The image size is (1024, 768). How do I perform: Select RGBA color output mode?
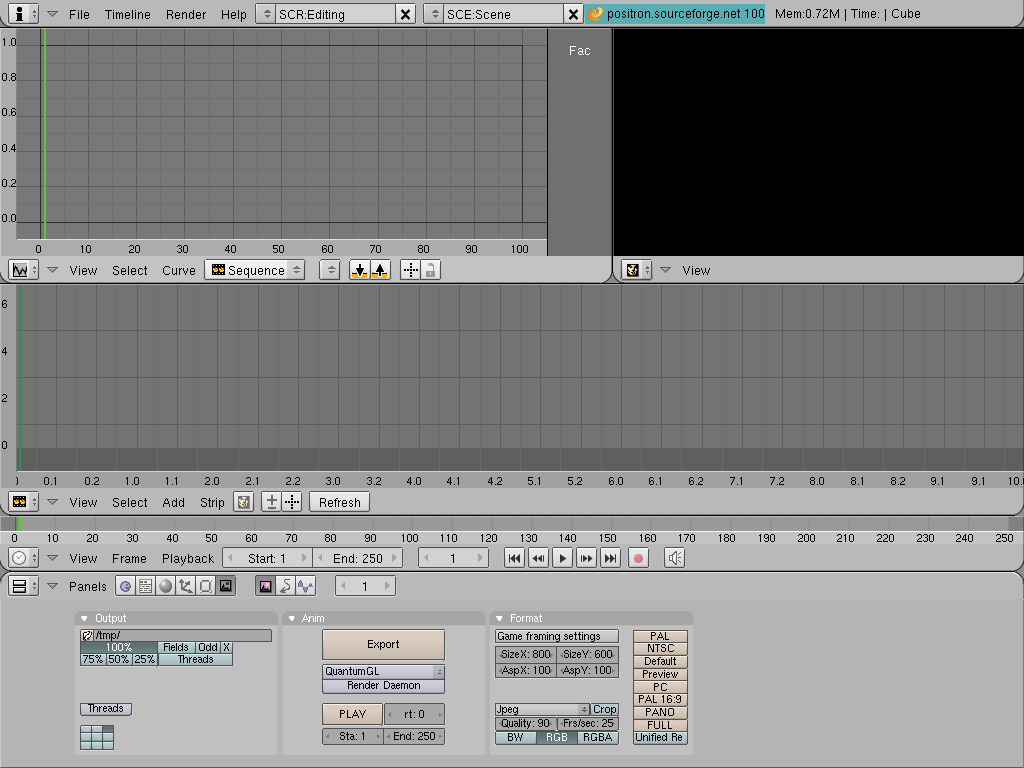[598, 737]
